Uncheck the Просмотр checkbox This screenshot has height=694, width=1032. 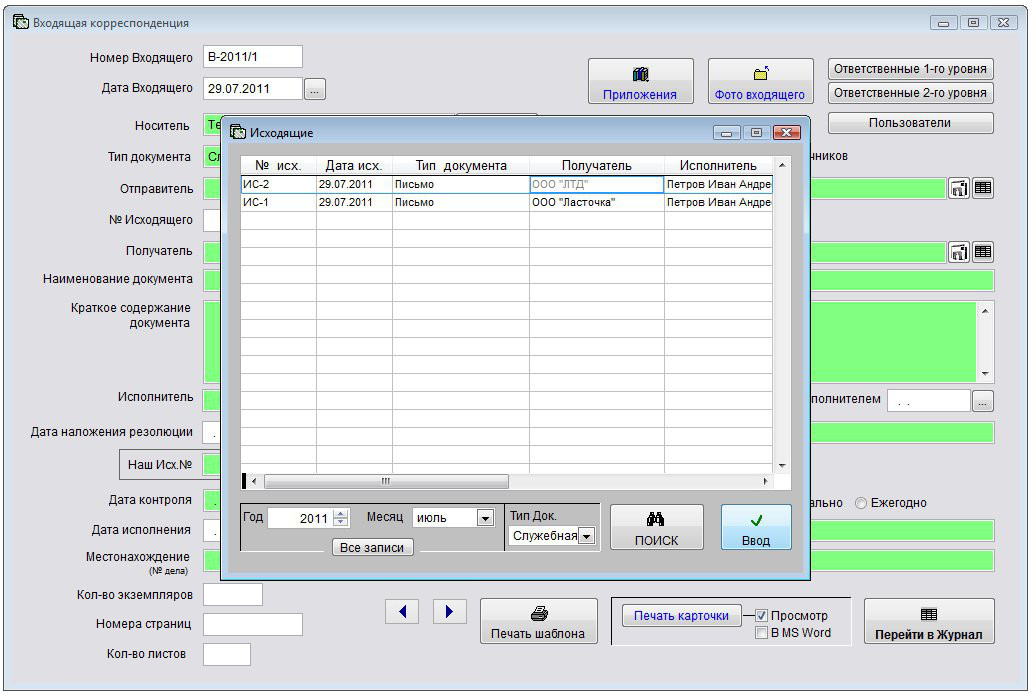(761, 616)
